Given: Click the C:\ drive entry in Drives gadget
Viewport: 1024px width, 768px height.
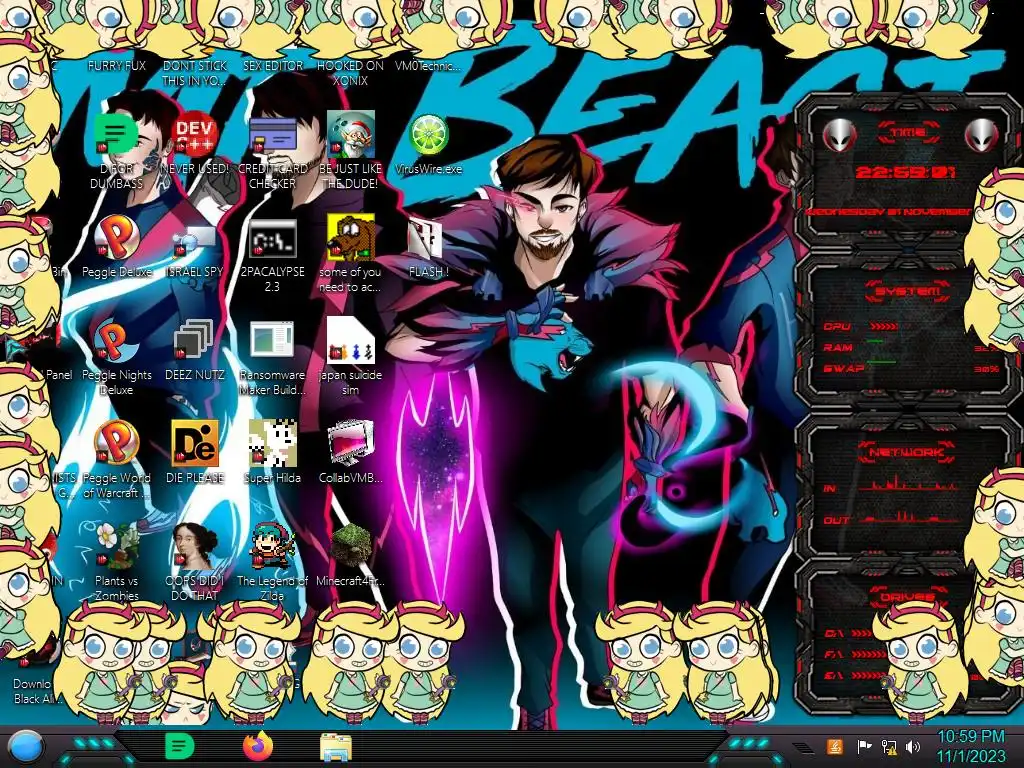Looking at the screenshot, I should pyautogui.click(x=849, y=633).
